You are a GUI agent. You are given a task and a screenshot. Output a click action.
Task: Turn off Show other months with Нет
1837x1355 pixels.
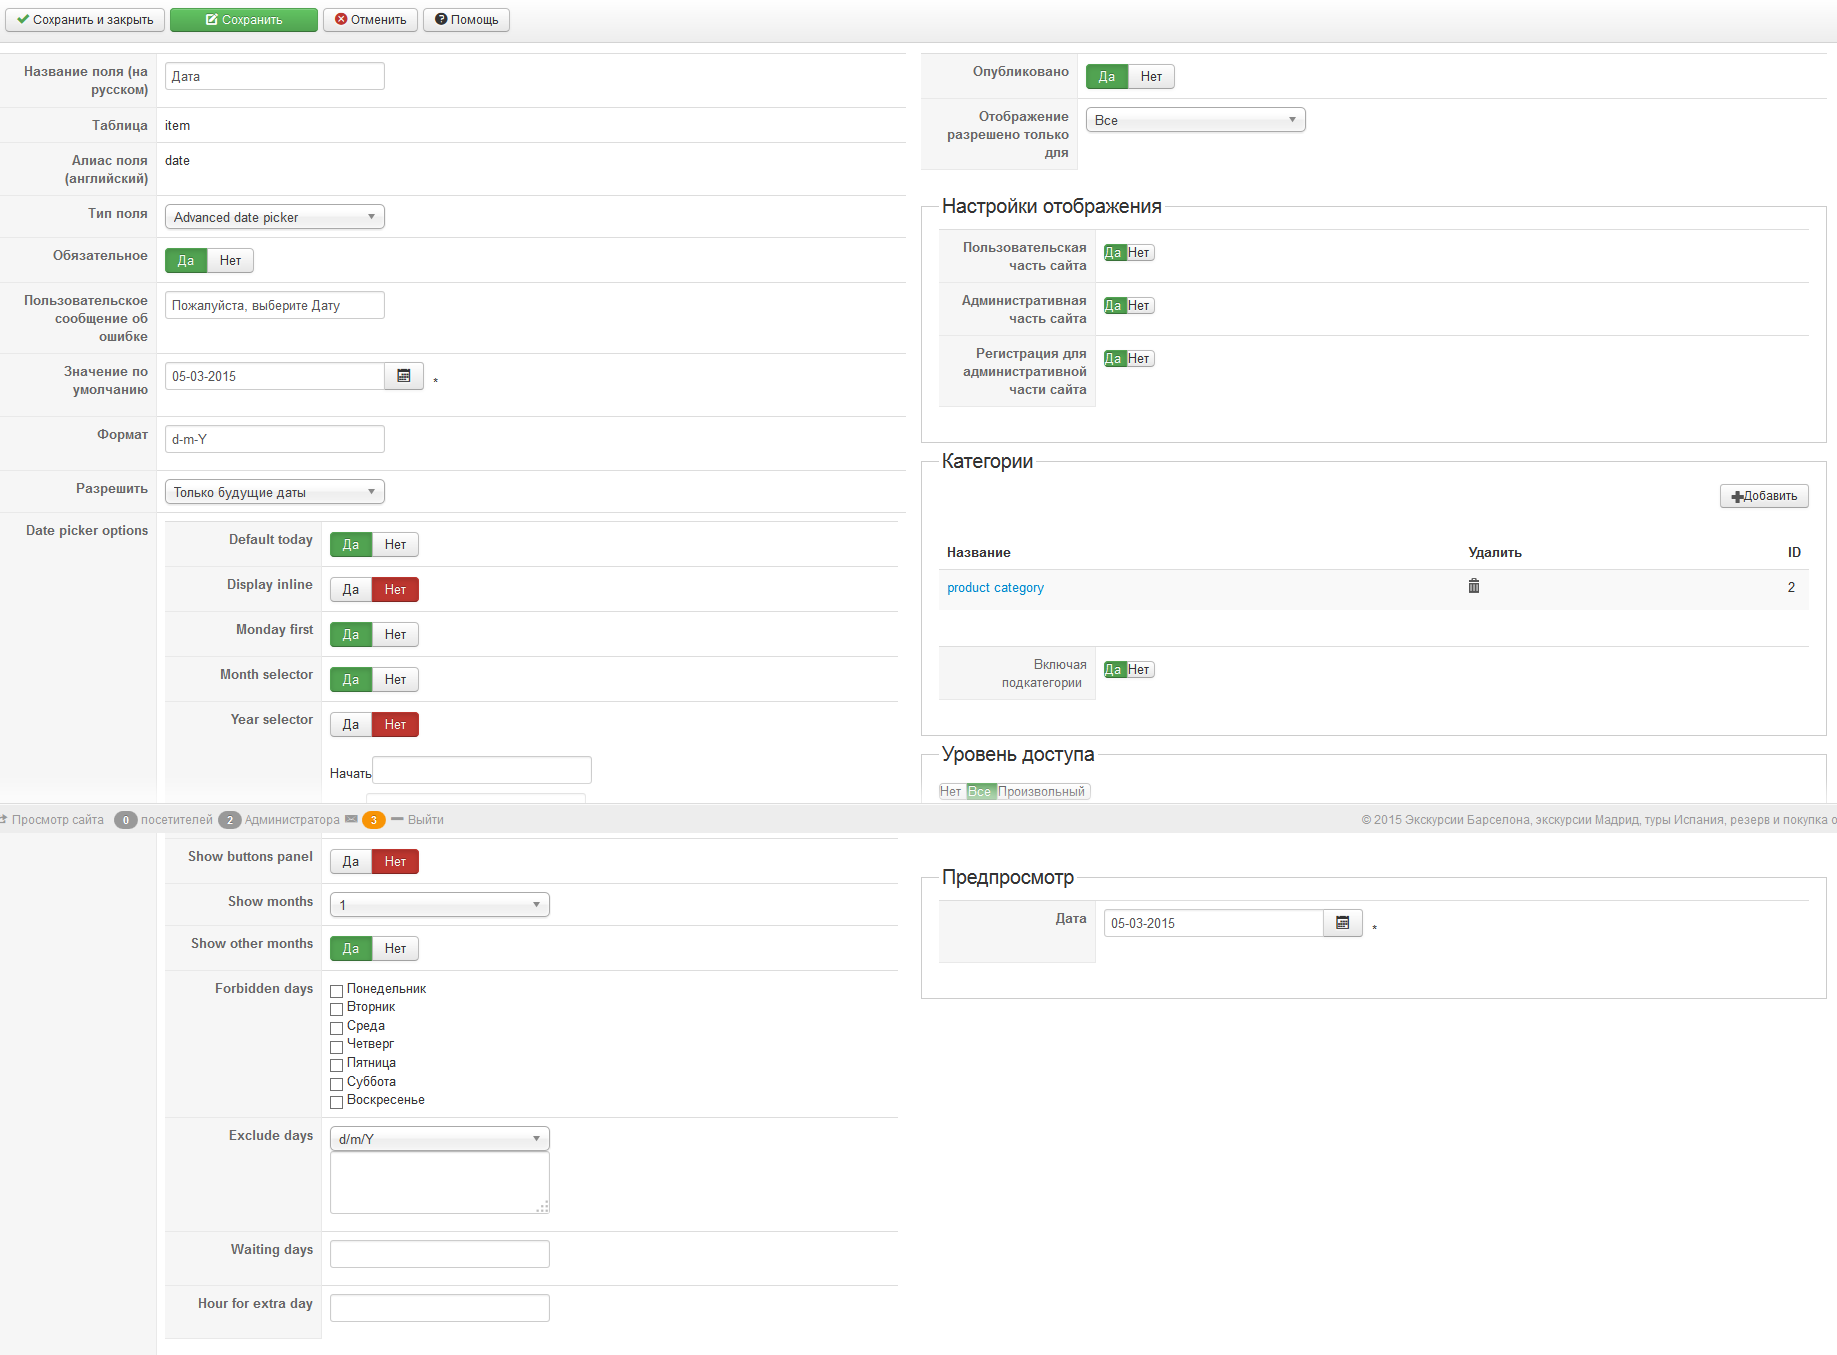pos(396,949)
